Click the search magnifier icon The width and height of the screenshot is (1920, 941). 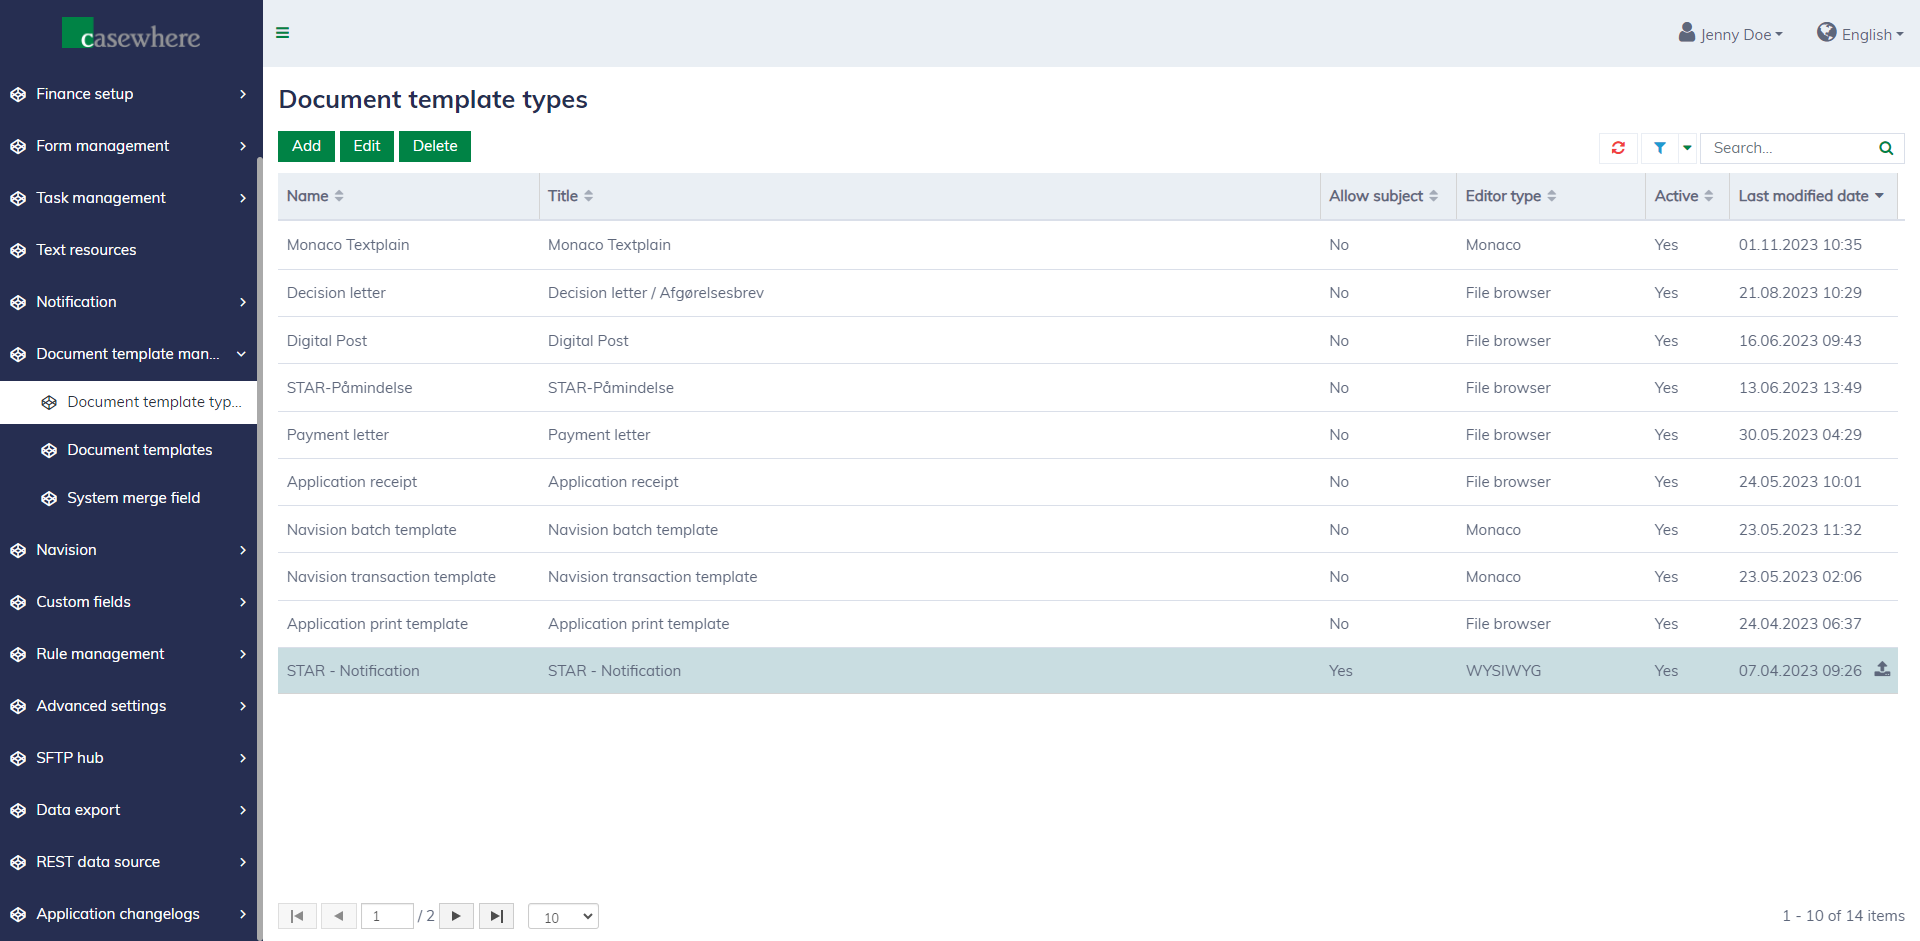(x=1885, y=148)
